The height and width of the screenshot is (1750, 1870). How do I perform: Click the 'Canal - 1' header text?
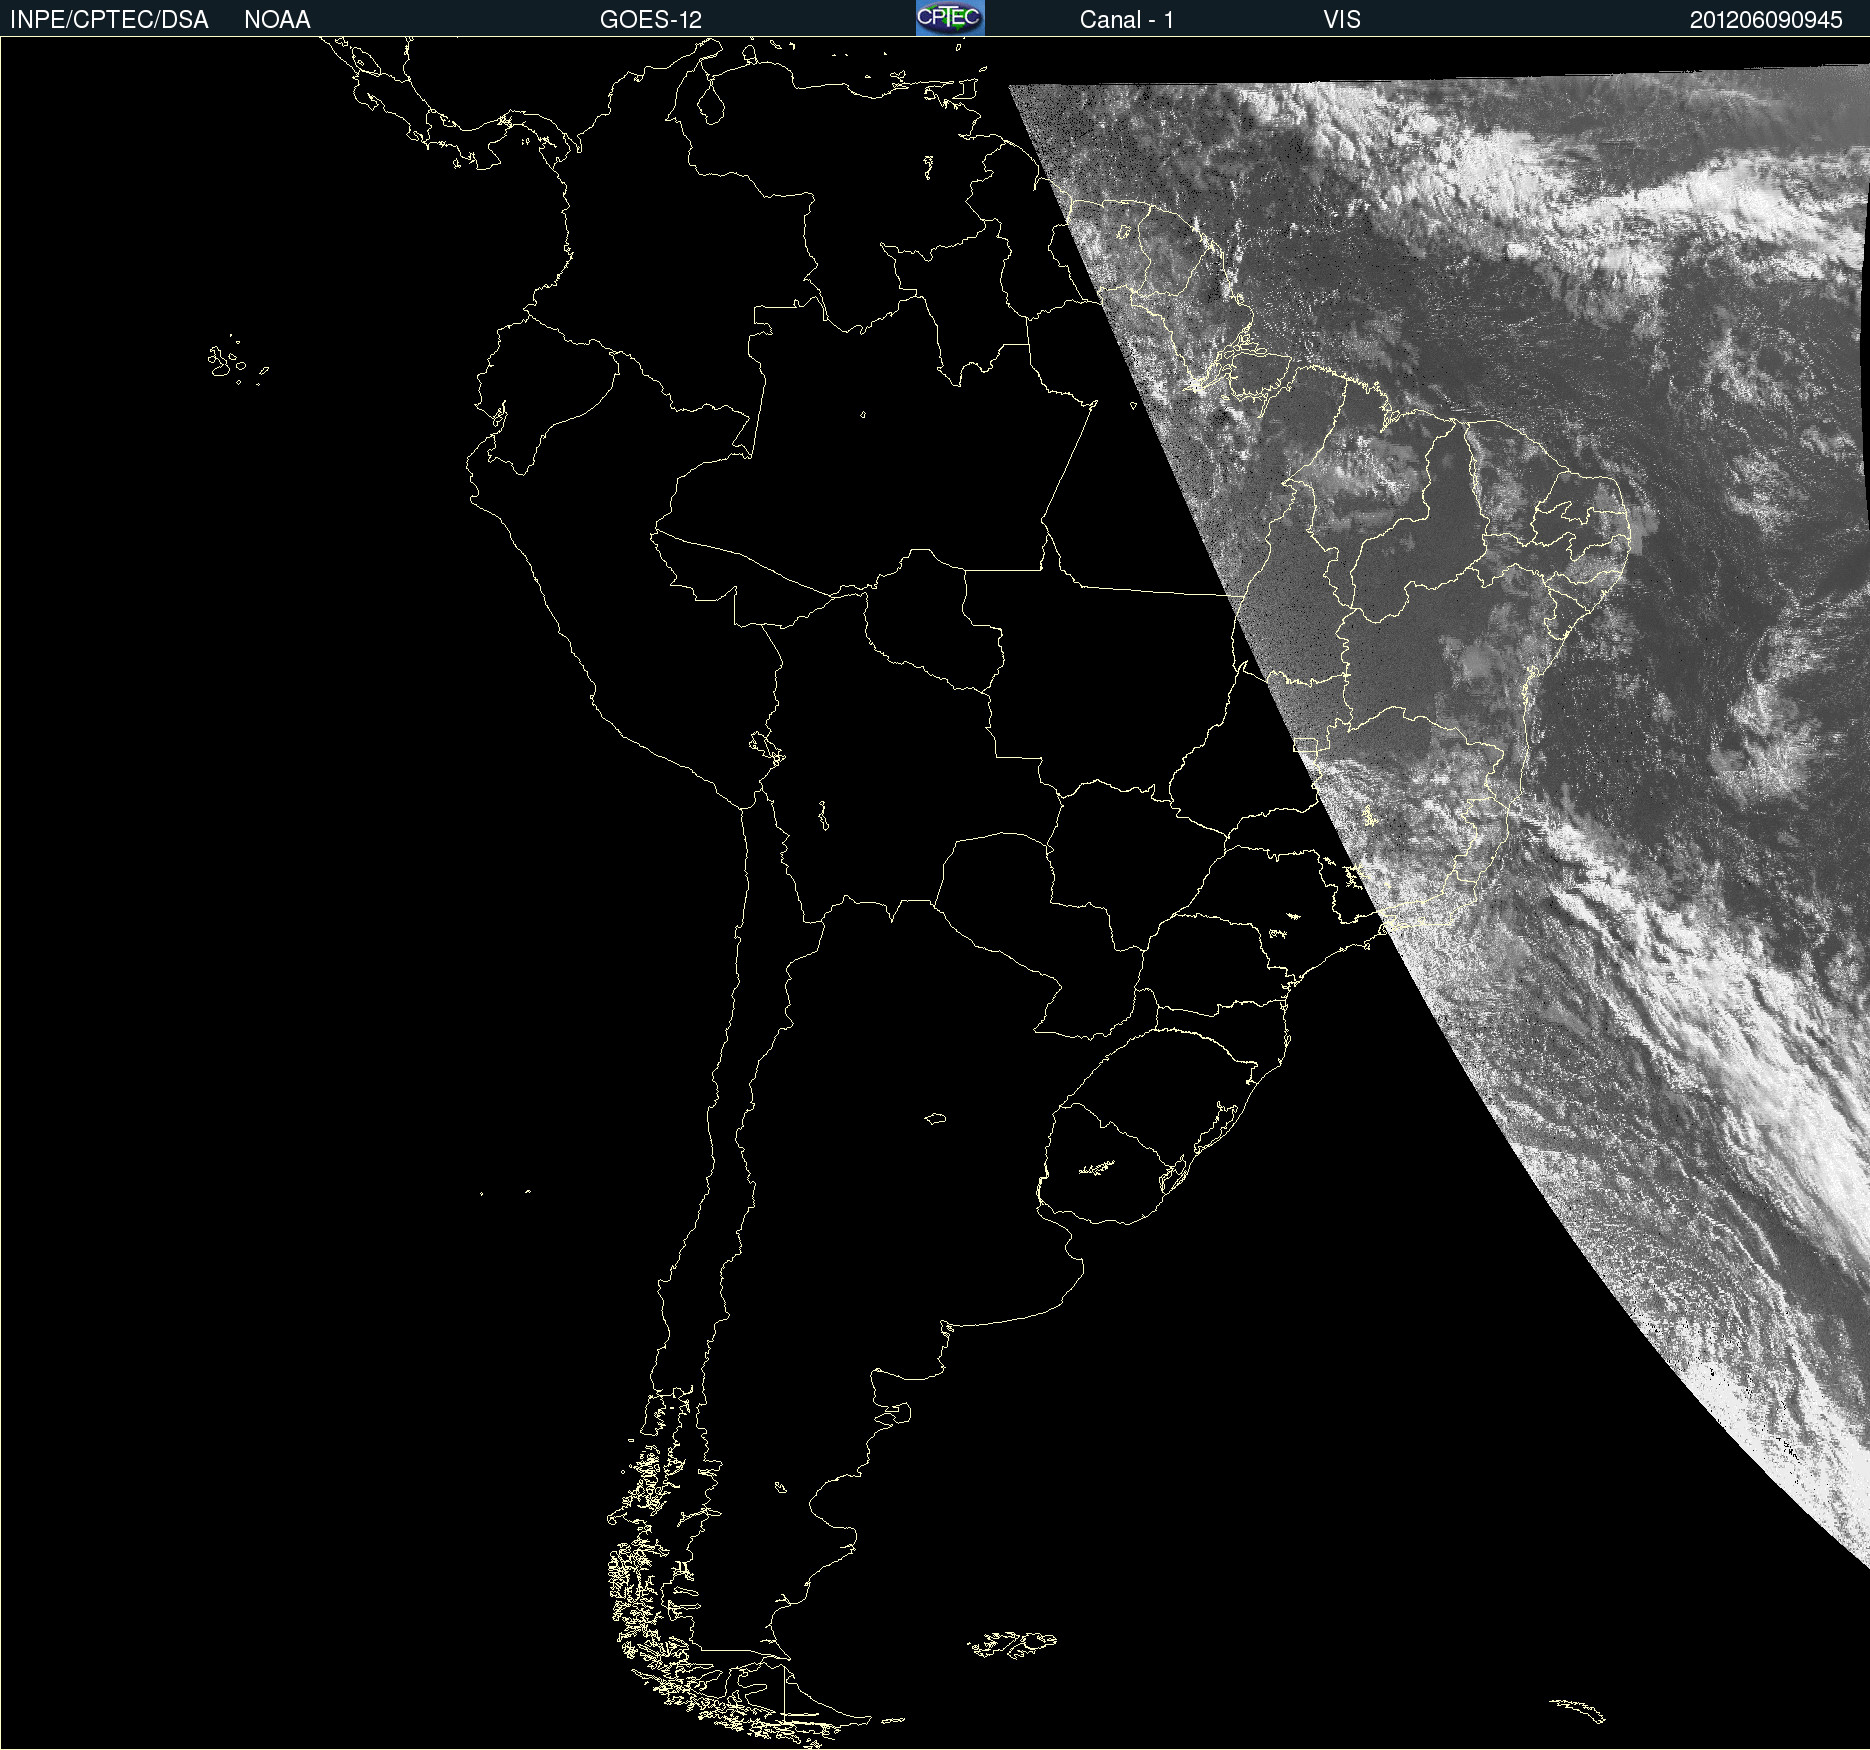tap(1127, 20)
